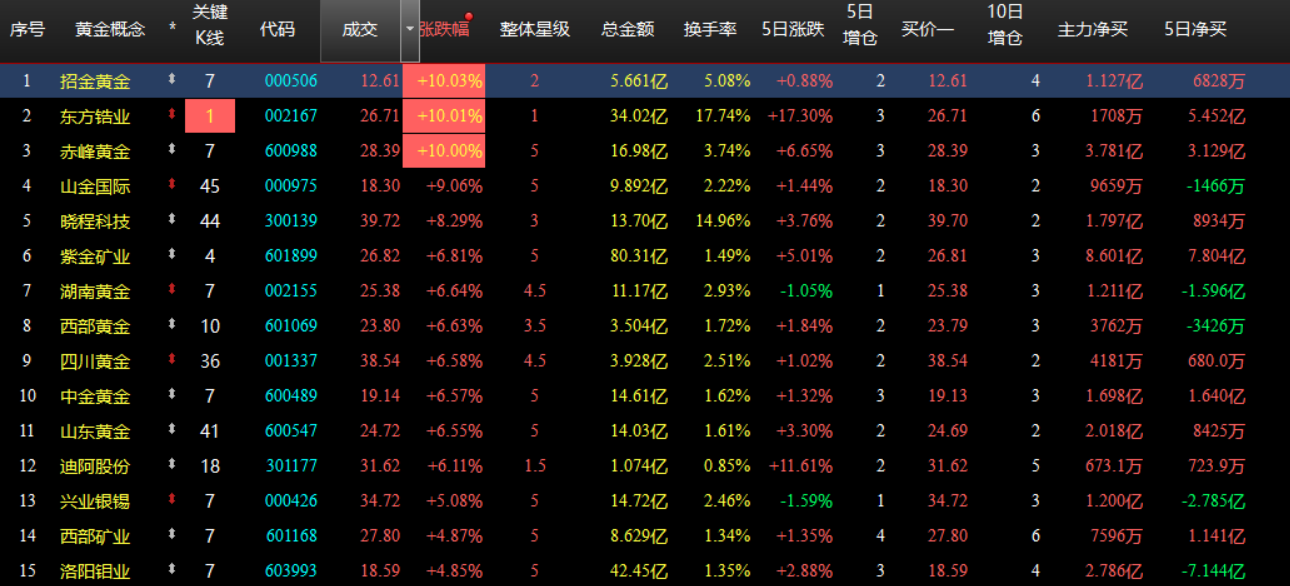The image size is (1290, 586).
Task: Click the highlighted key K-line value 1
Action: click(210, 116)
